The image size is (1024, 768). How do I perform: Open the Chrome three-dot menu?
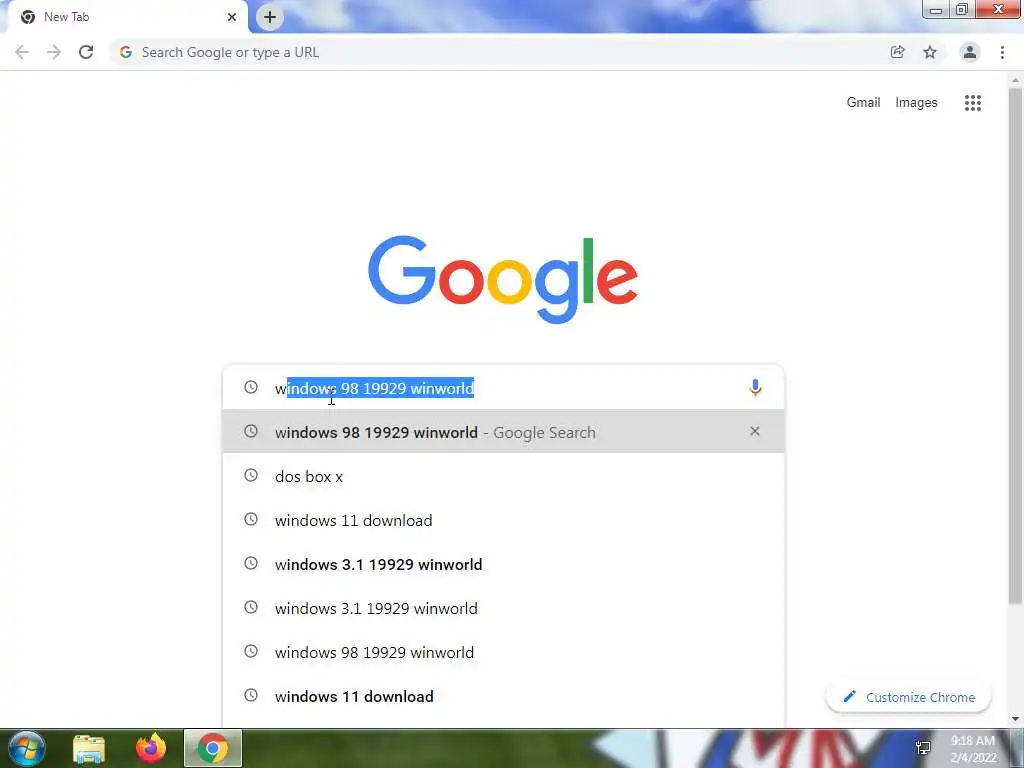1002,52
